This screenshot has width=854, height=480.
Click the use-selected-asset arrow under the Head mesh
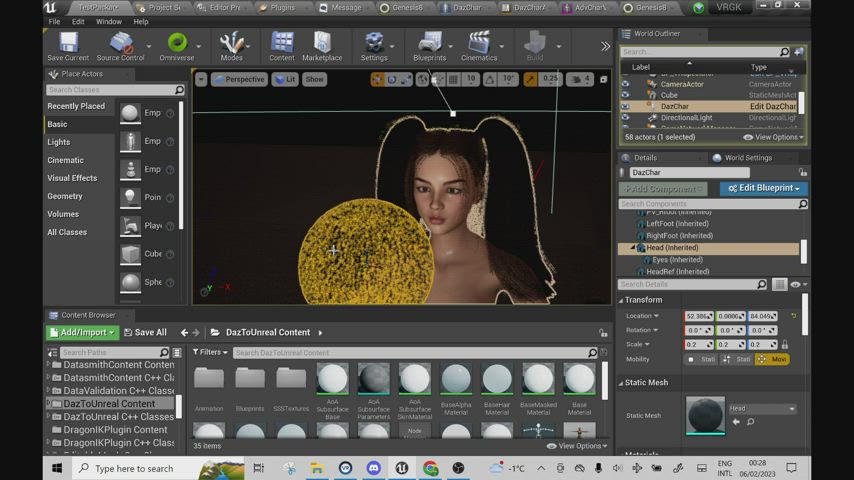pos(736,422)
